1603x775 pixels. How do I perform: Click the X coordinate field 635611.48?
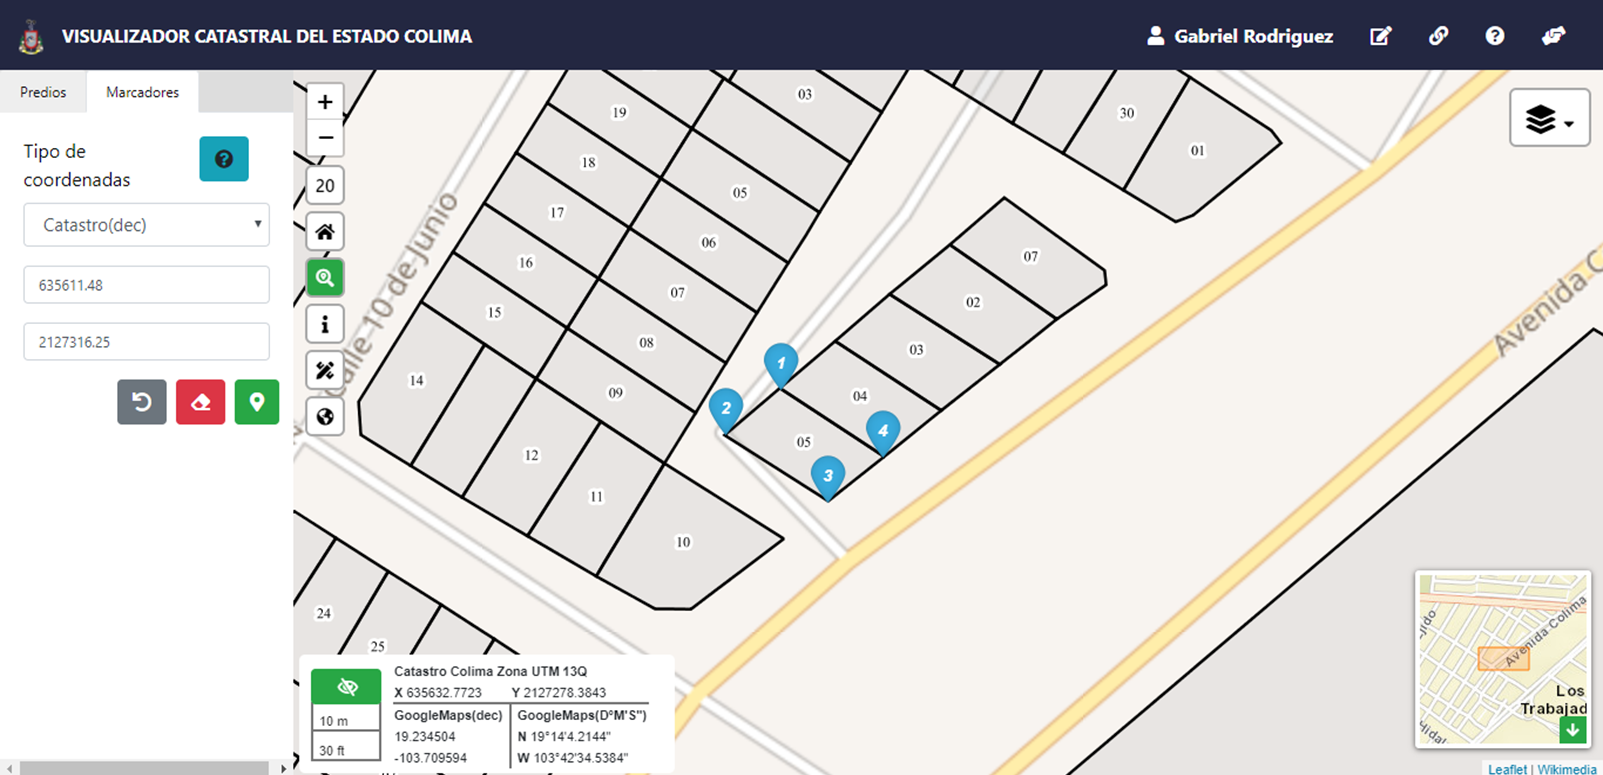147,285
